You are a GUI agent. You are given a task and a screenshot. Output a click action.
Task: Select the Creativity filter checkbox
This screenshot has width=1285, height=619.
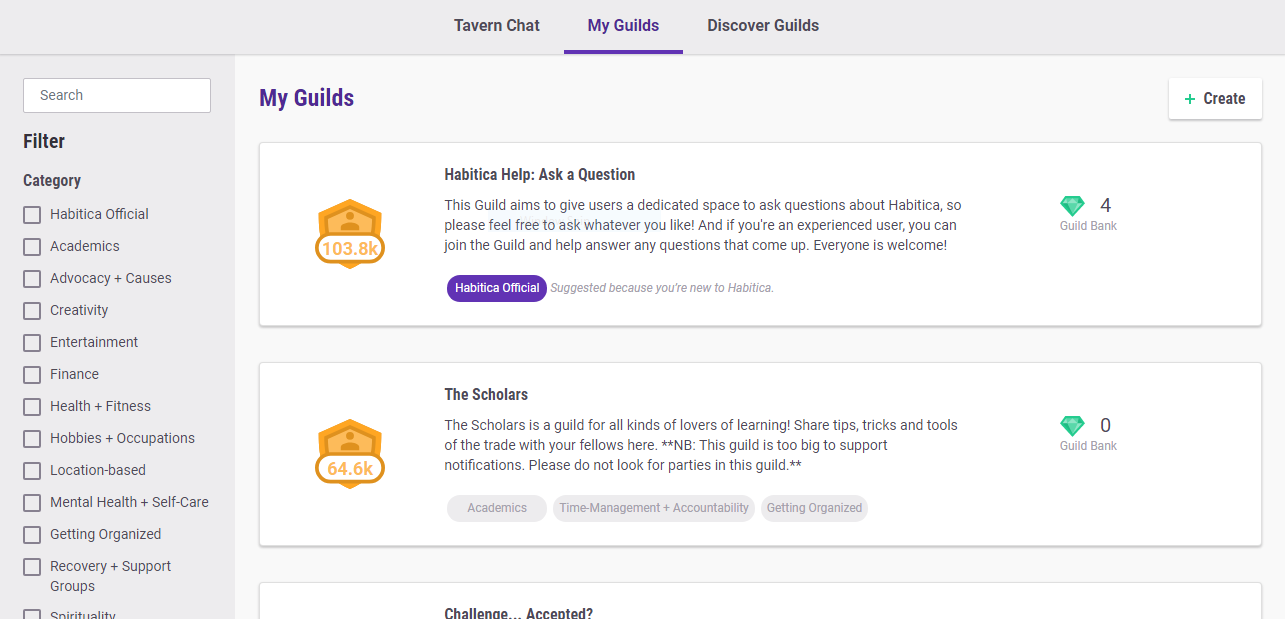32,311
